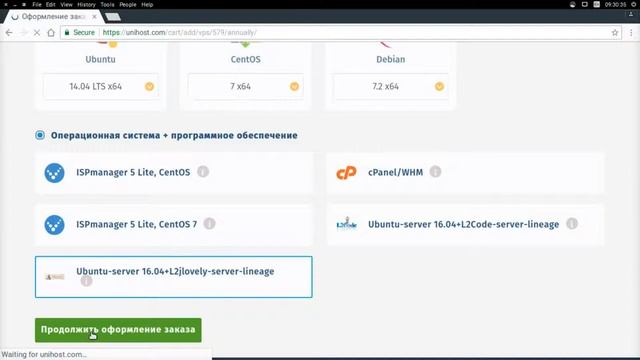Open a new browser tab

pyautogui.click(x=113, y=17)
